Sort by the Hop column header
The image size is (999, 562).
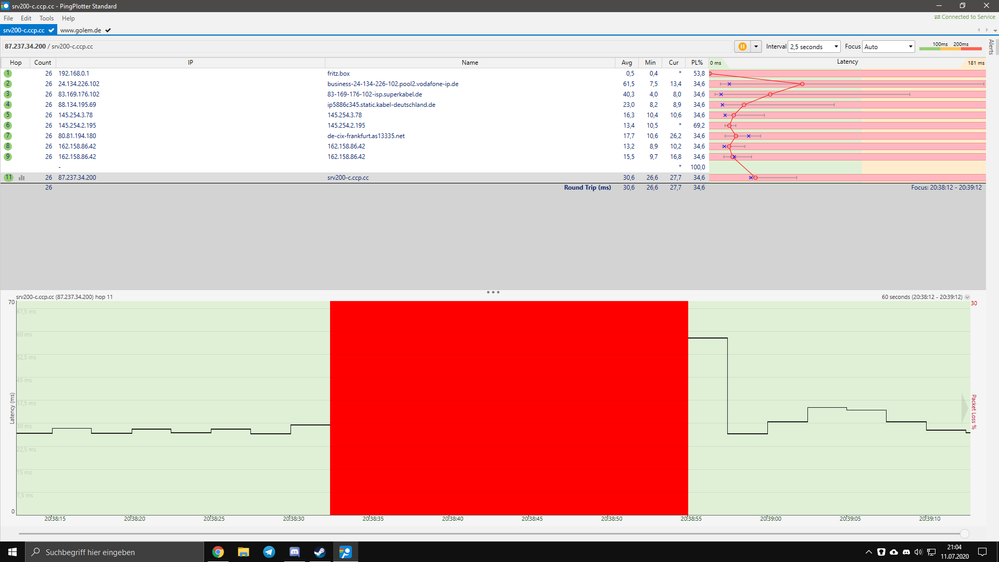[15, 62]
